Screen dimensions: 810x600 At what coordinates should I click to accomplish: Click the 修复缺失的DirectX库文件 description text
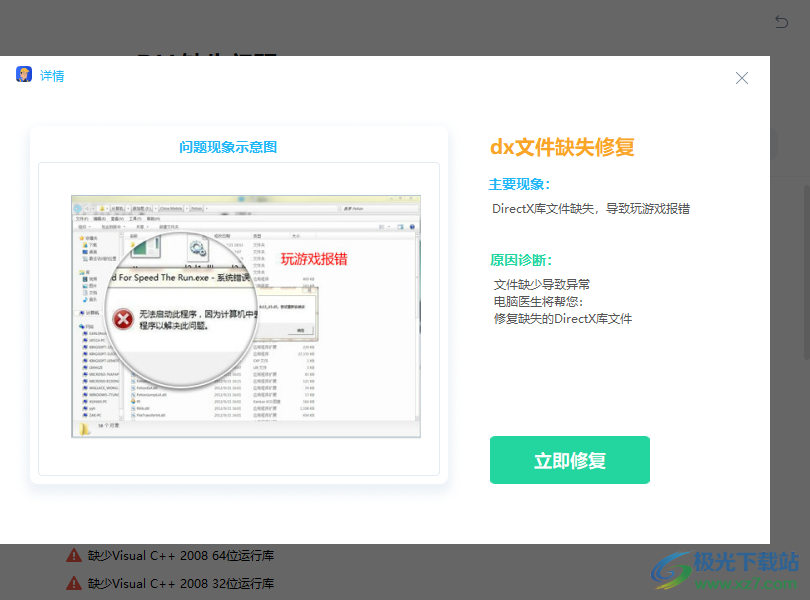tap(563, 318)
